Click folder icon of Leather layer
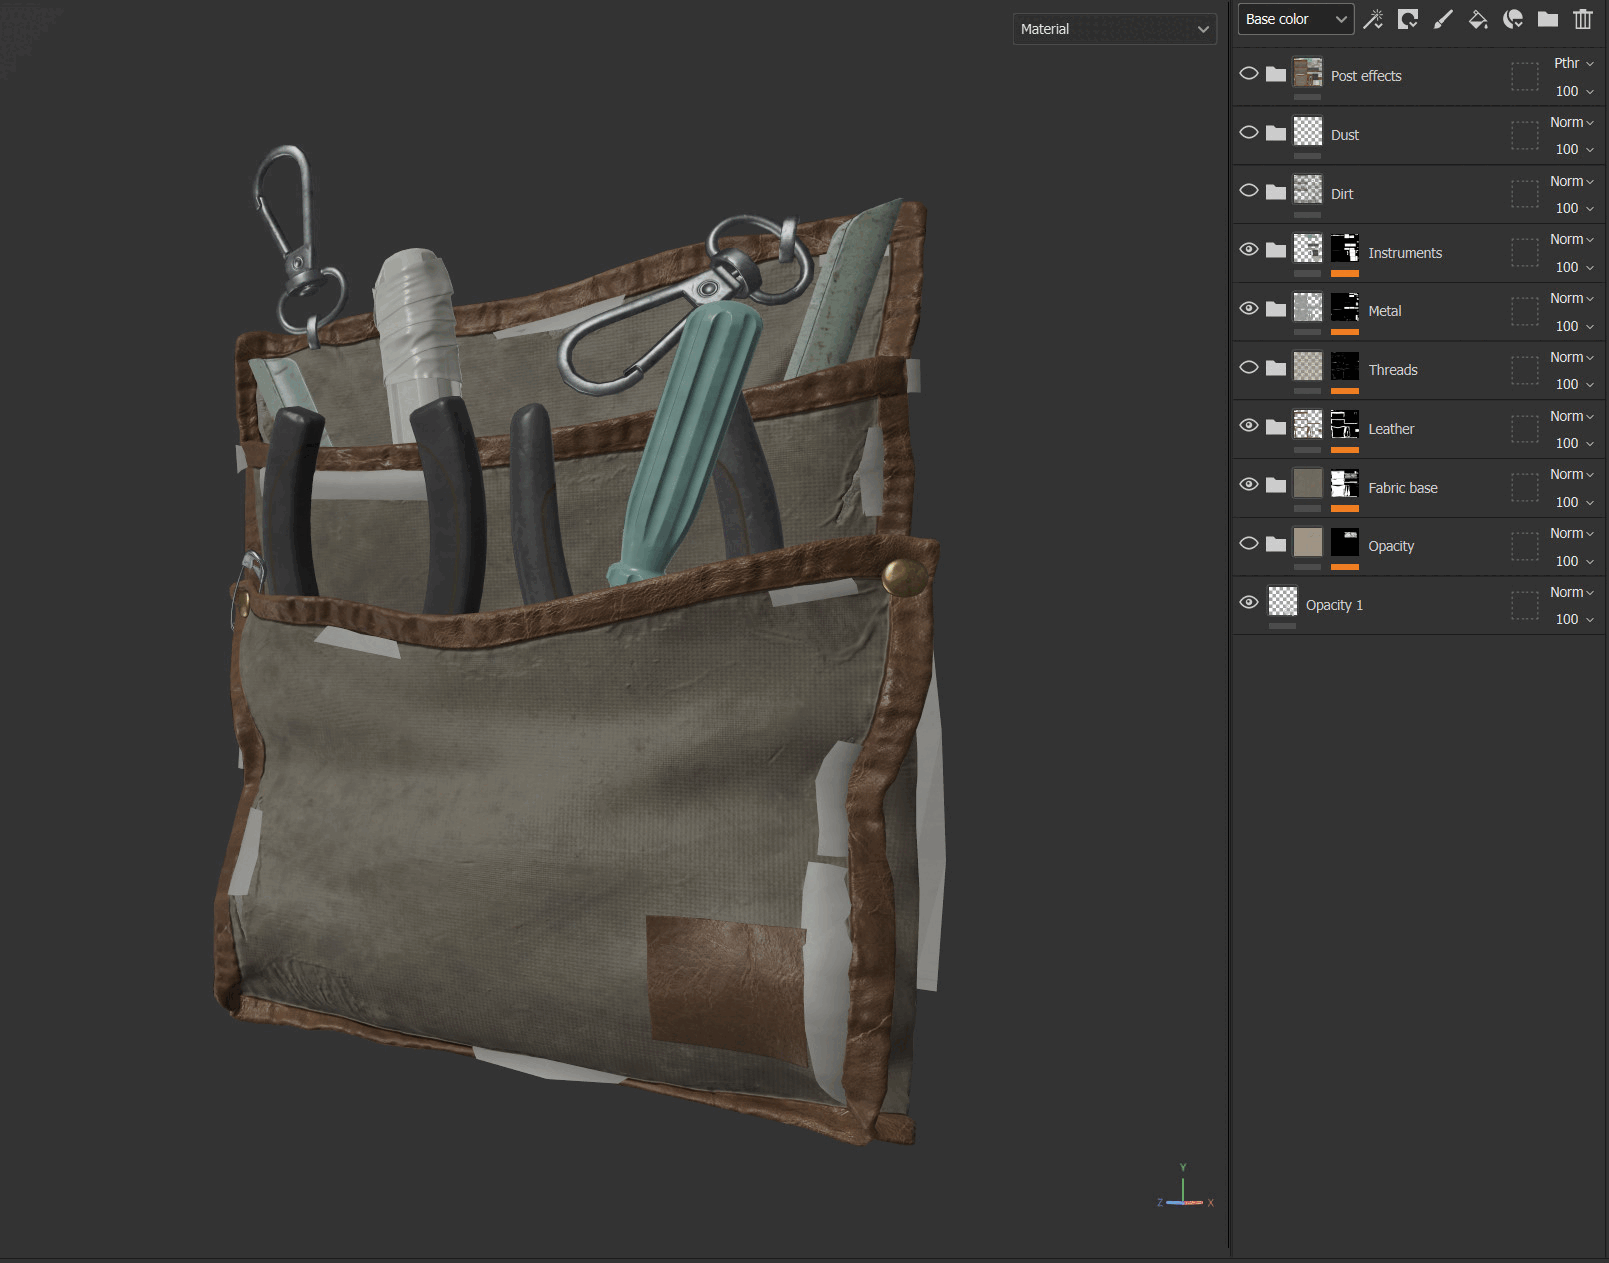The width and height of the screenshot is (1609, 1263). 1276,427
